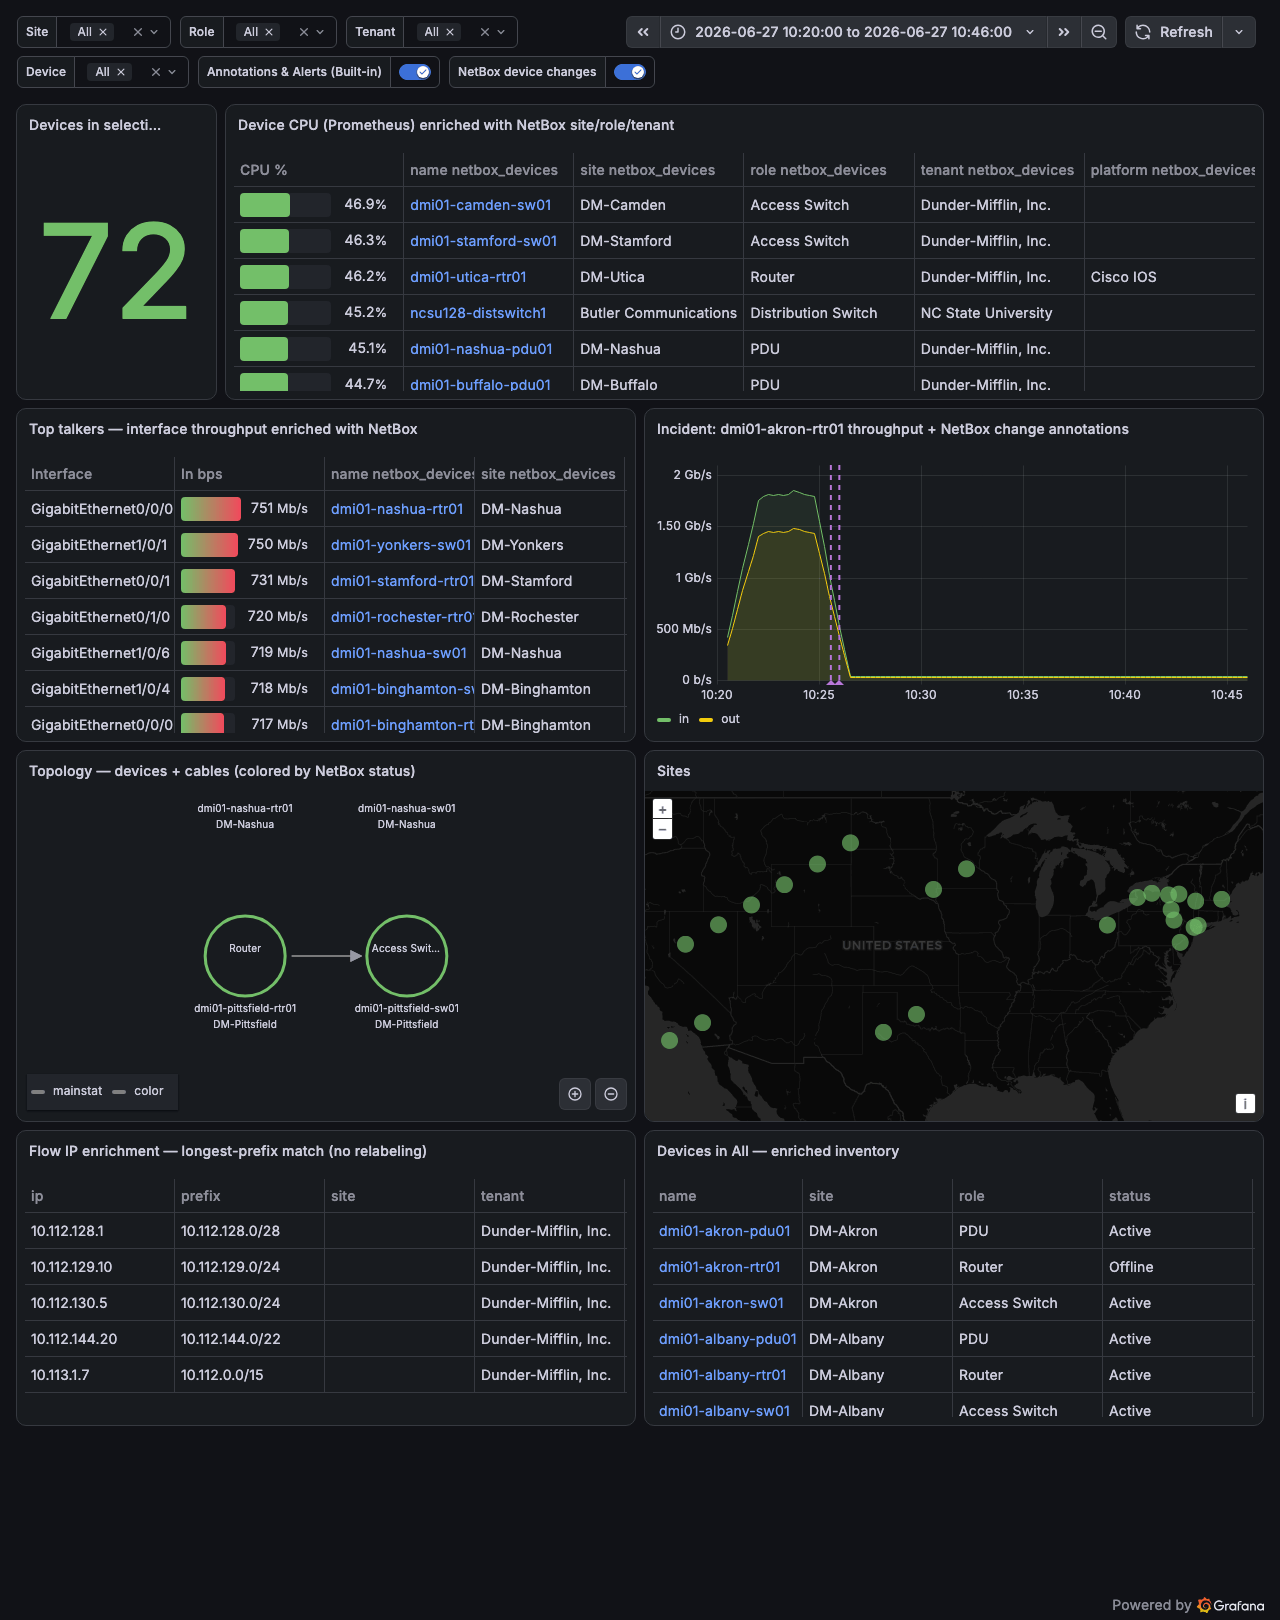The width and height of the screenshot is (1280, 1620).
Task: Sort inventory table by status column
Action: 1130,1196
